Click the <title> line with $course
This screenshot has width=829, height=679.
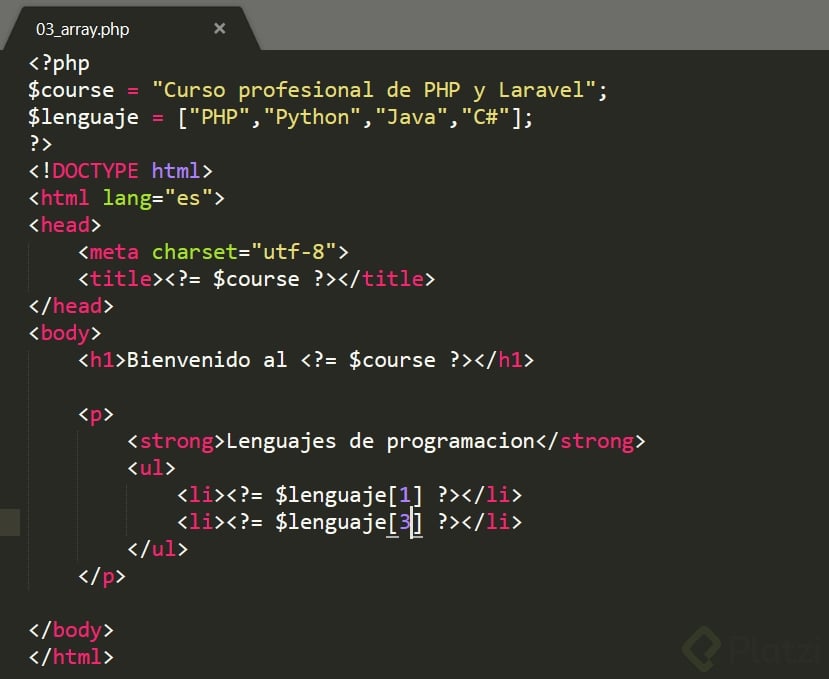tap(256, 279)
